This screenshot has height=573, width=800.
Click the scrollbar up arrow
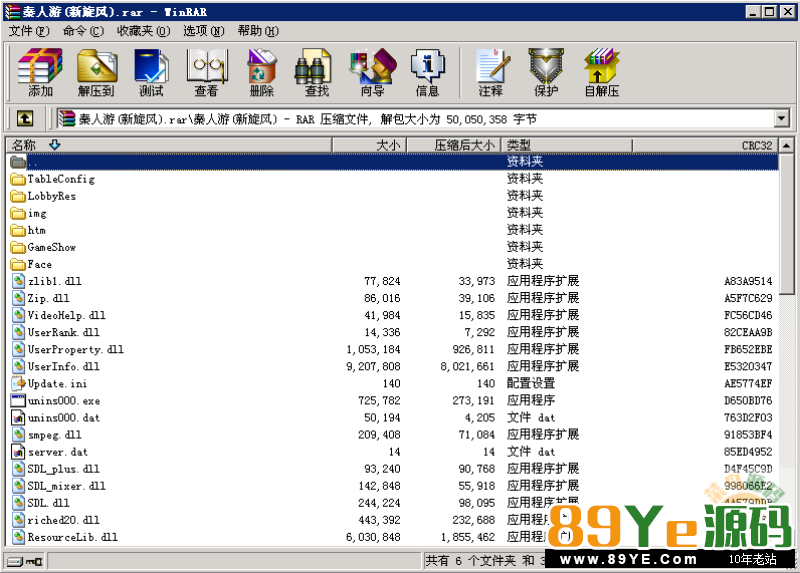pos(787,145)
